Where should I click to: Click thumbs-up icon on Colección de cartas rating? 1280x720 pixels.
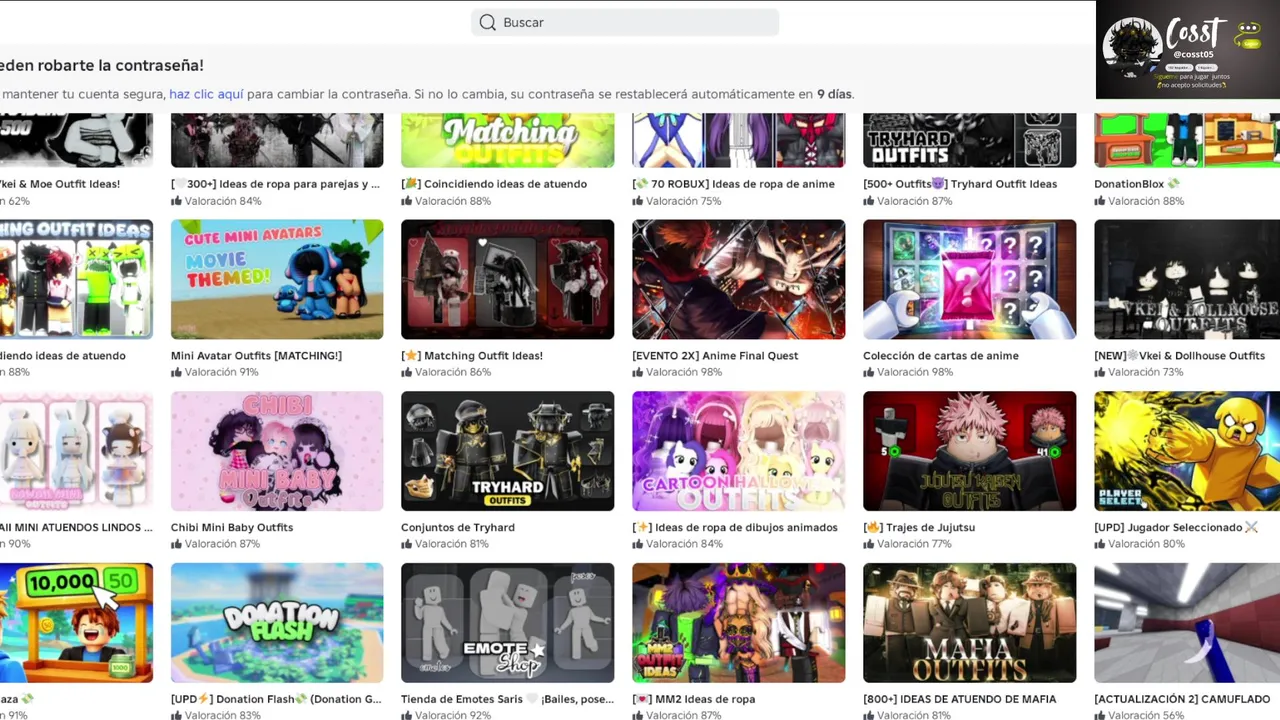pos(868,372)
